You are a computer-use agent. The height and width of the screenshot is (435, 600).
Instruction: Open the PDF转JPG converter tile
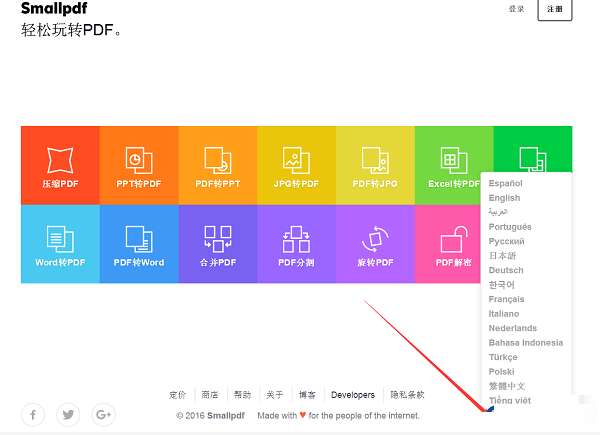coord(375,165)
